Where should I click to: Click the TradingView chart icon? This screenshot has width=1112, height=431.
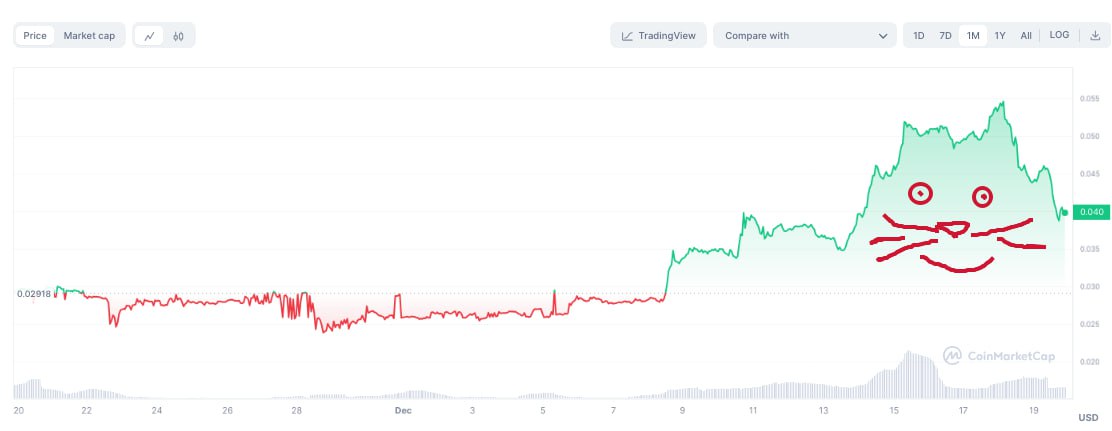pyautogui.click(x=627, y=36)
